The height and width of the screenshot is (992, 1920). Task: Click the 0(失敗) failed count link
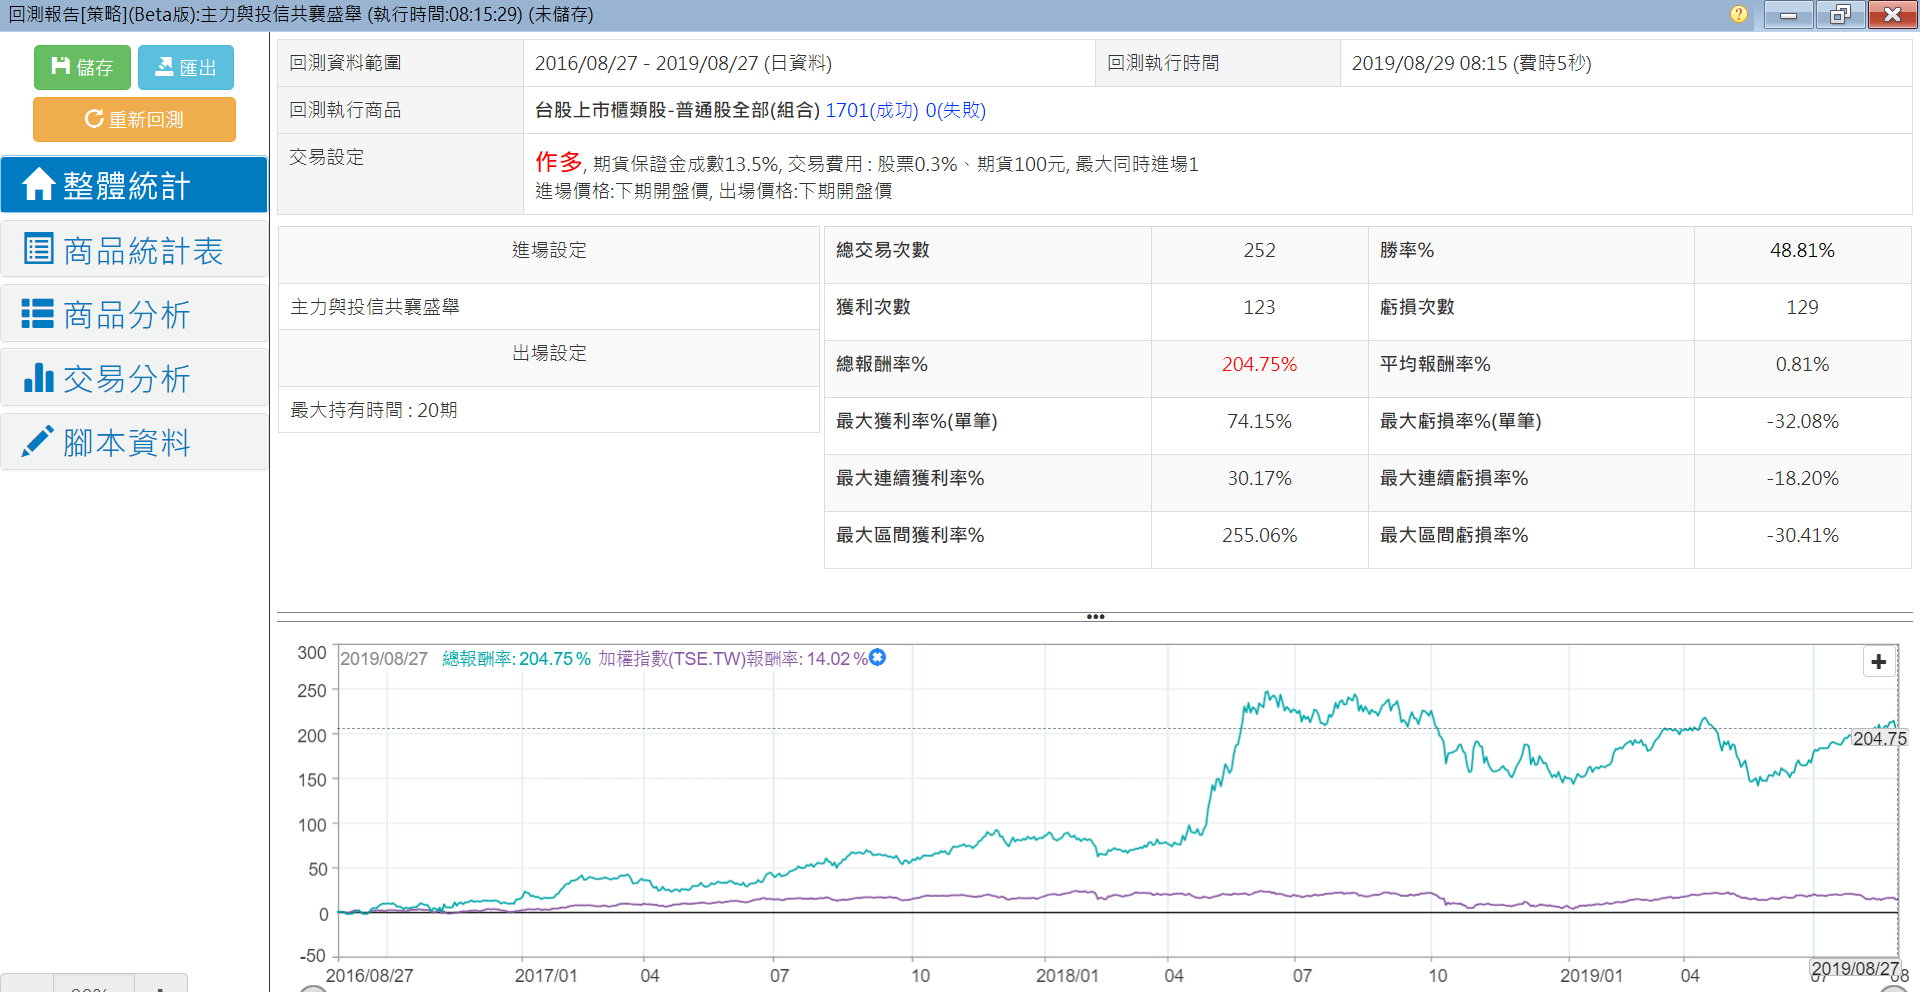(955, 110)
